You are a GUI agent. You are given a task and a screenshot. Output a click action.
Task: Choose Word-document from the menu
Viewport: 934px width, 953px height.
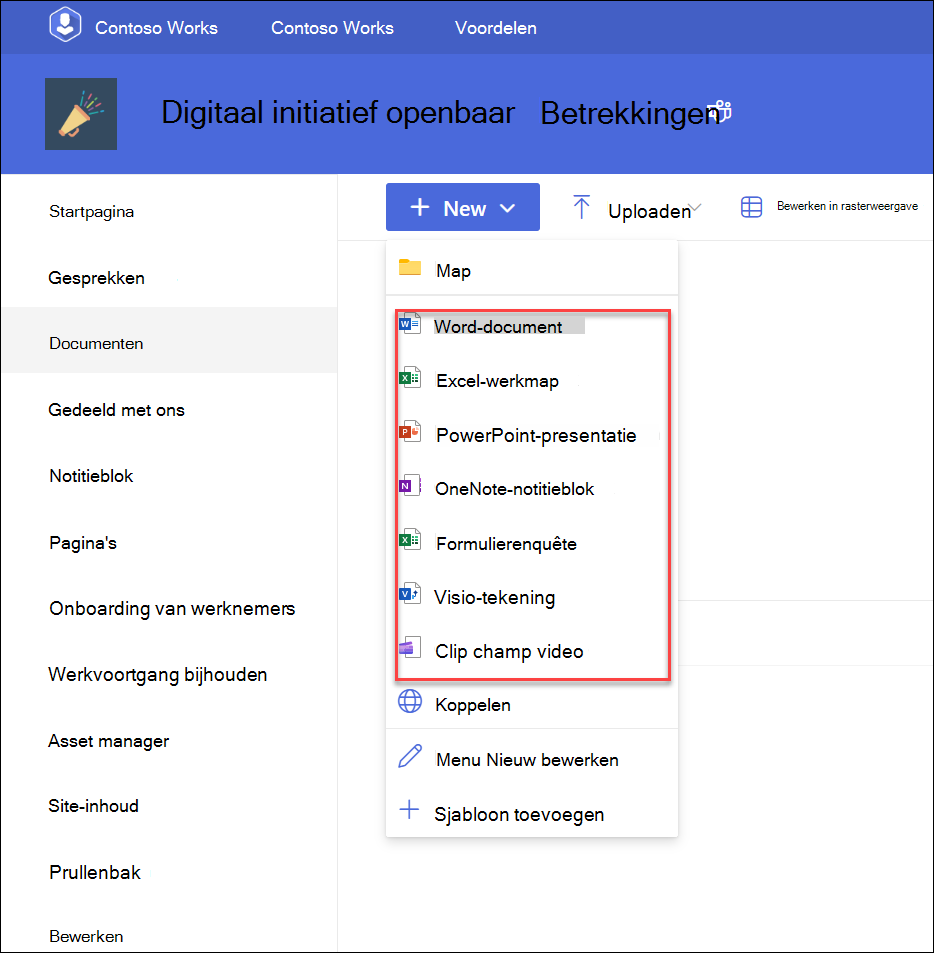[x=532, y=326]
